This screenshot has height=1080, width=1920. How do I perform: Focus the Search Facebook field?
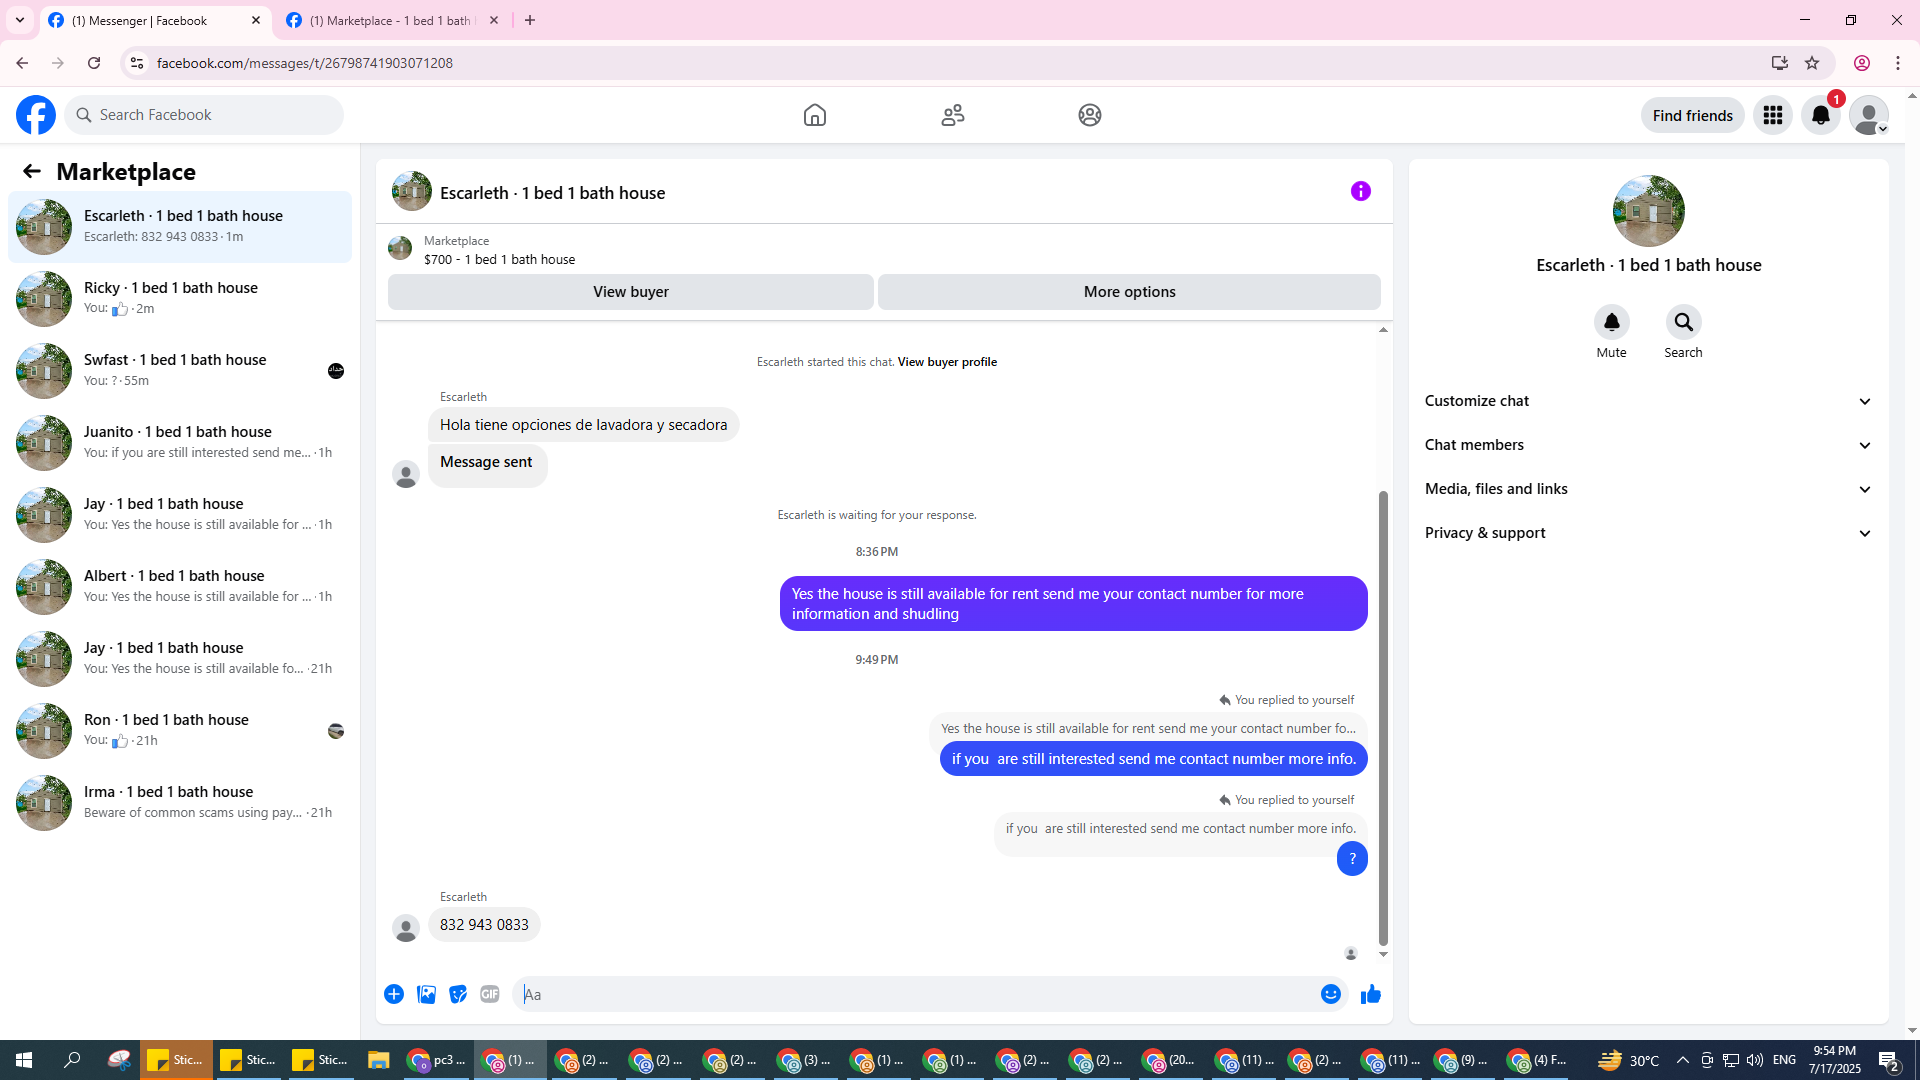pyautogui.click(x=205, y=115)
